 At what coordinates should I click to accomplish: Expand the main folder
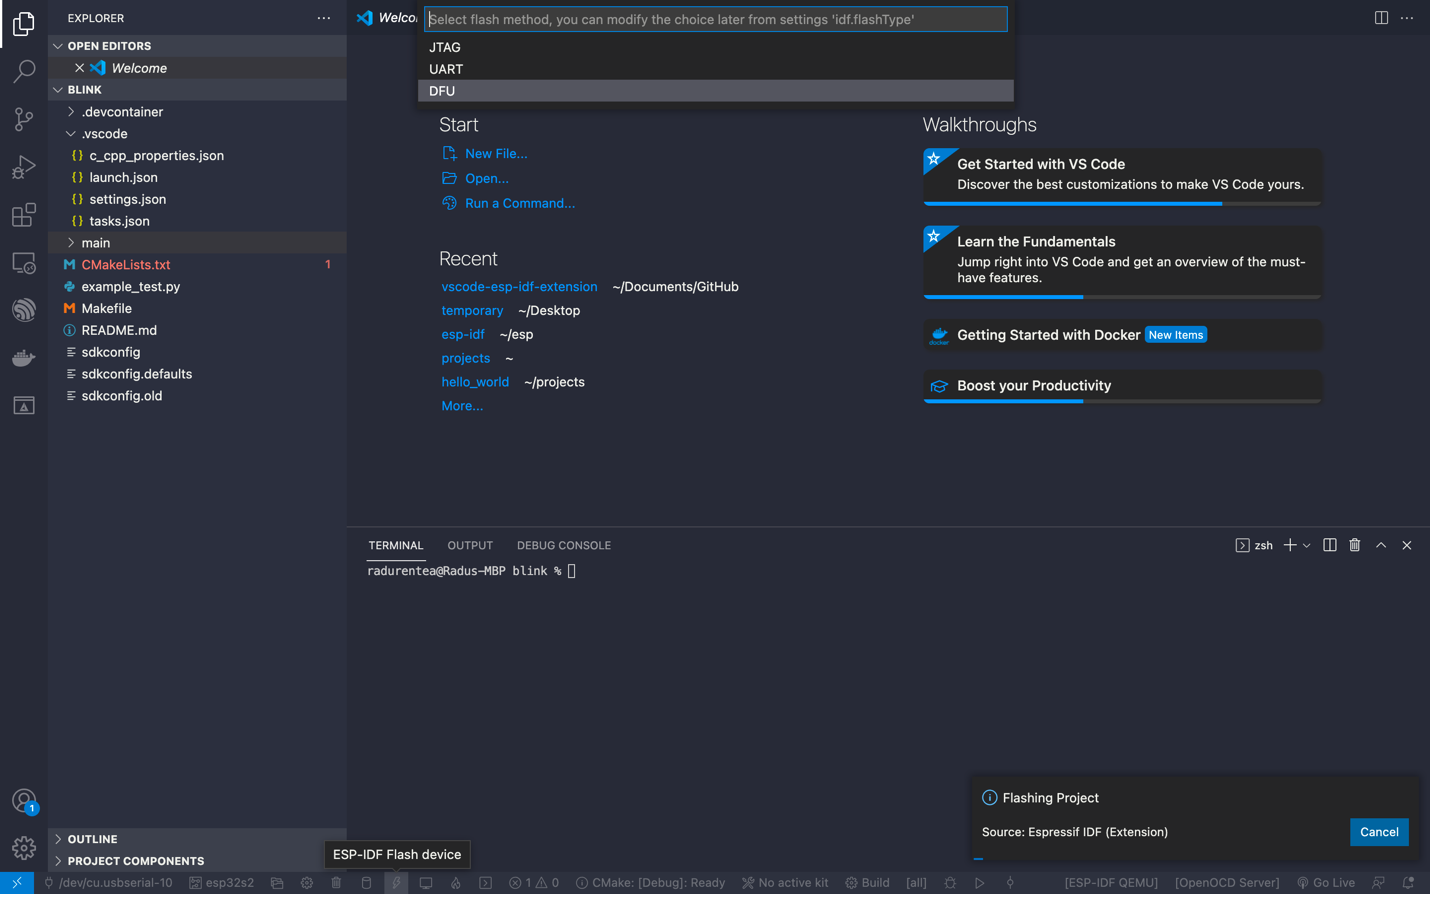pyautogui.click(x=96, y=243)
